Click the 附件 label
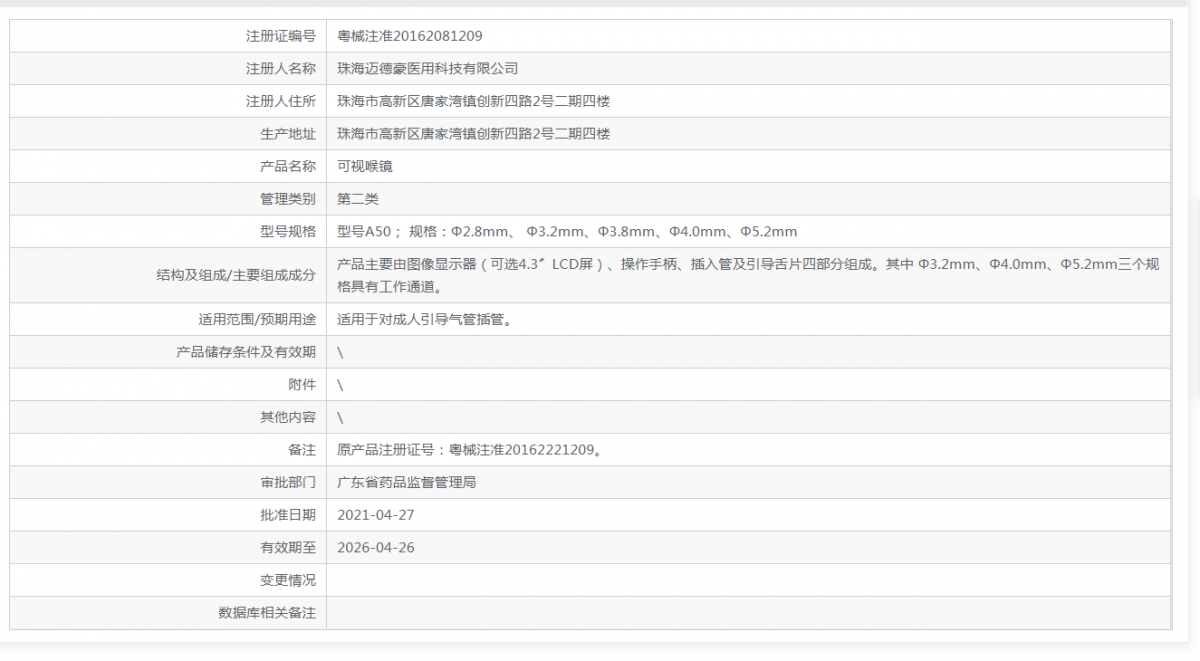The width and height of the screenshot is (1200, 661). (x=302, y=385)
